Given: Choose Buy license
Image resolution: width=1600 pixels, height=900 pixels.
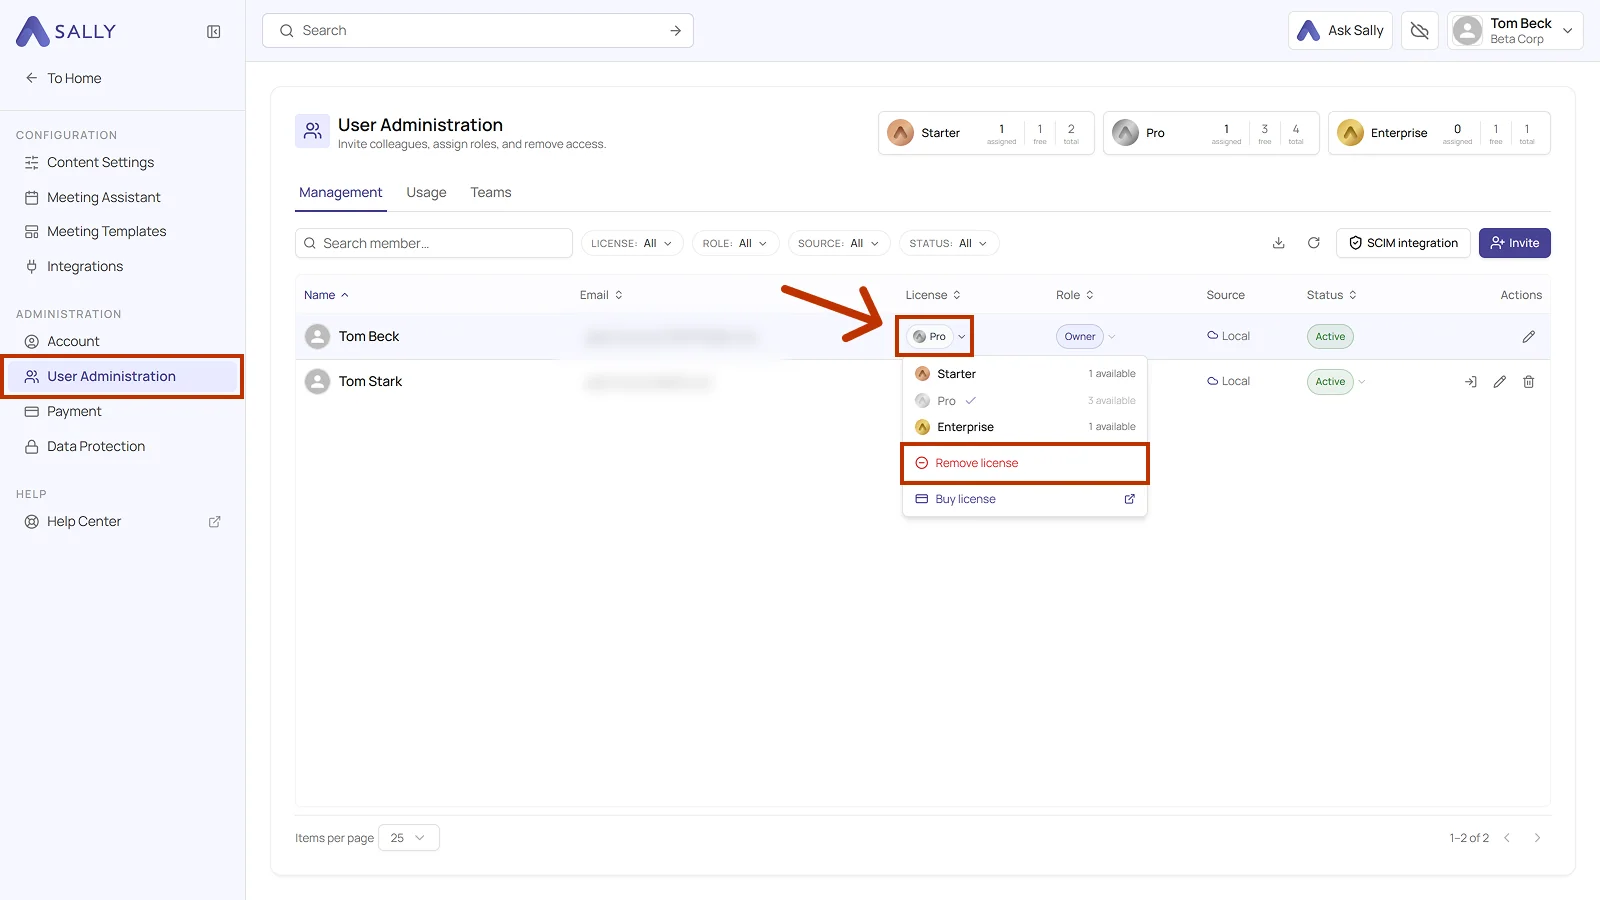Looking at the screenshot, I should pyautogui.click(x=1025, y=499).
